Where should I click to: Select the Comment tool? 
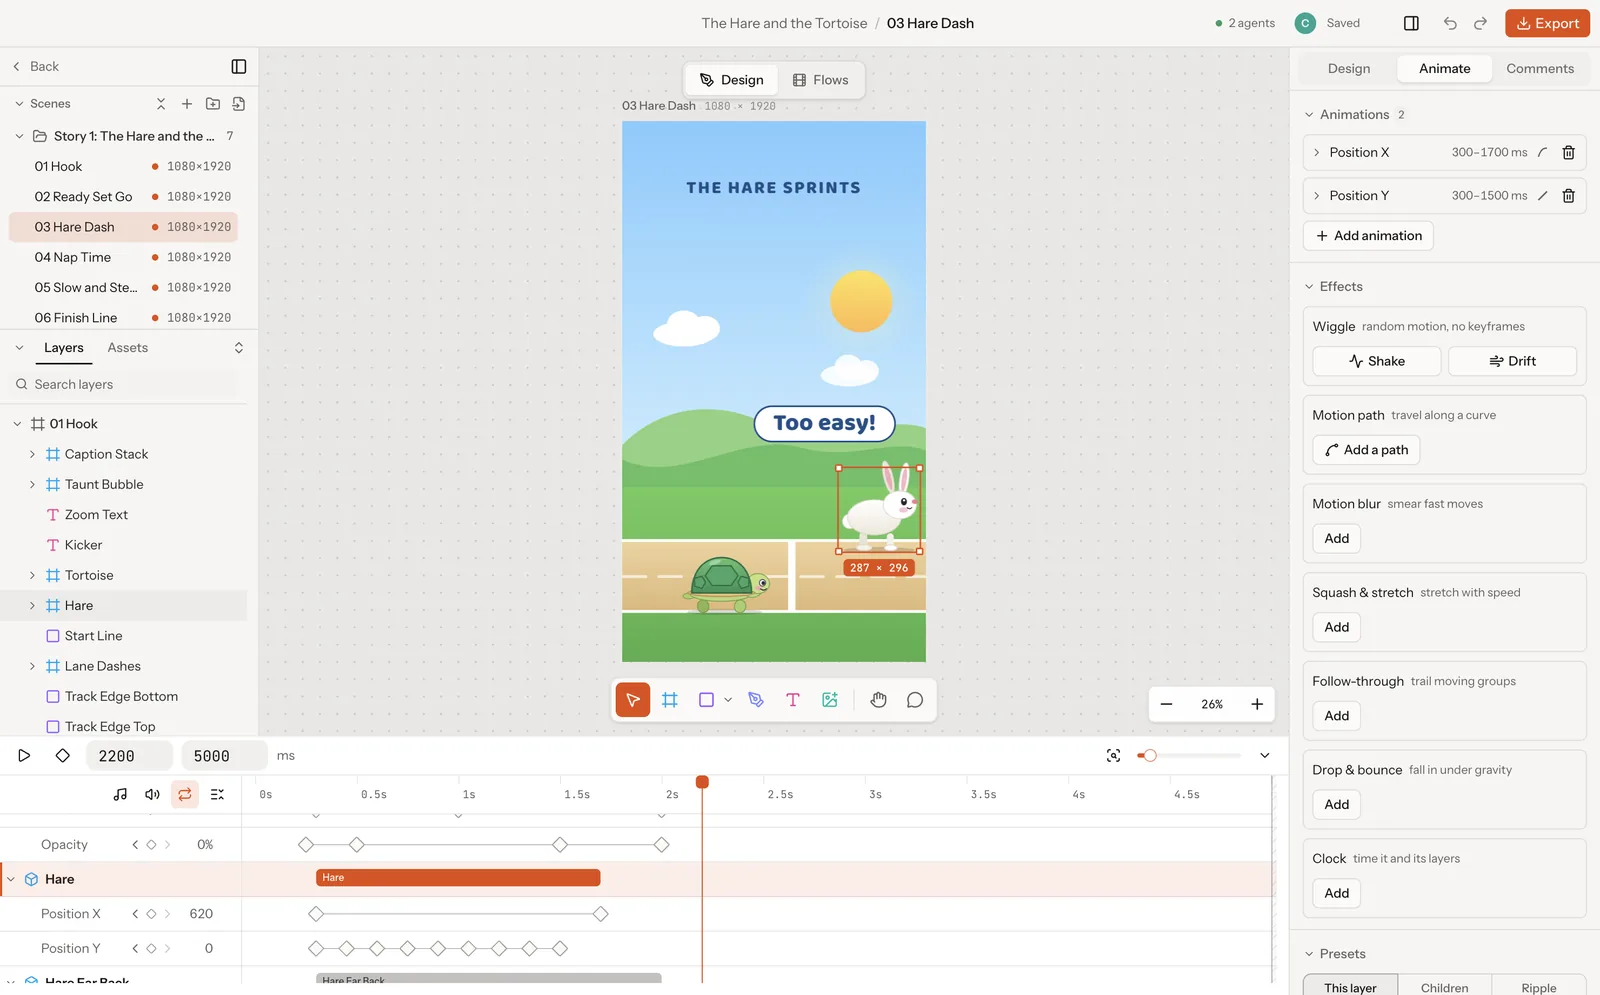pos(915,700)
